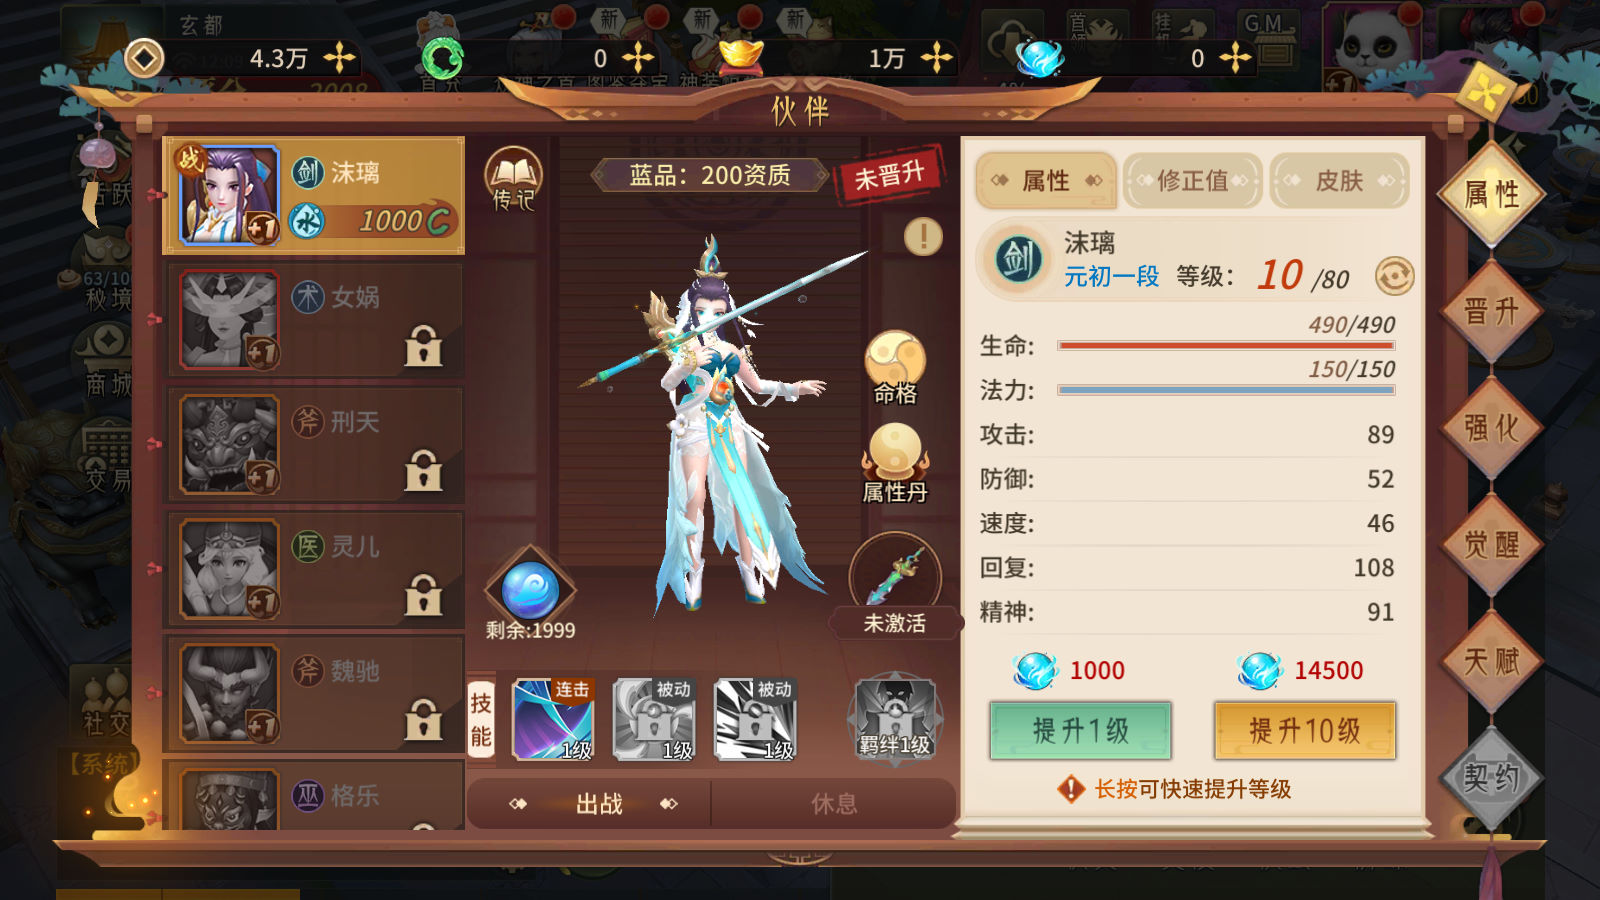Select the 连击 skill icon
The image size is (1600, 900).
(553, 719)
